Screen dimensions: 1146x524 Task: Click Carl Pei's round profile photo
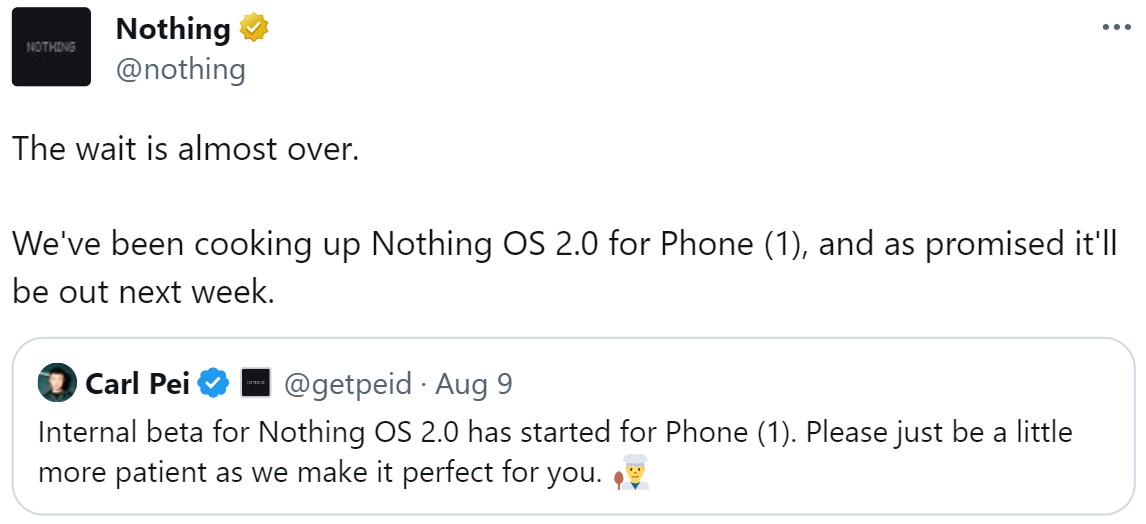[x=57, y=383]
